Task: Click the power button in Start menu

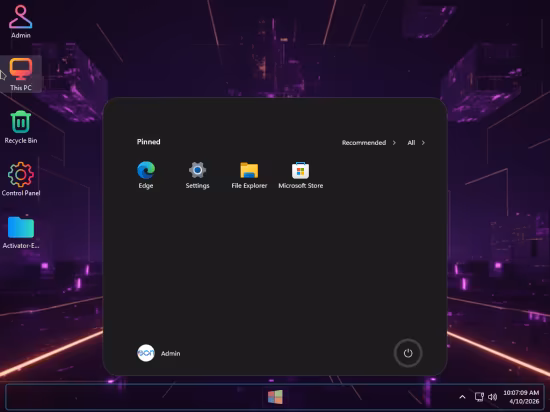Action: (x=408, y=353)
